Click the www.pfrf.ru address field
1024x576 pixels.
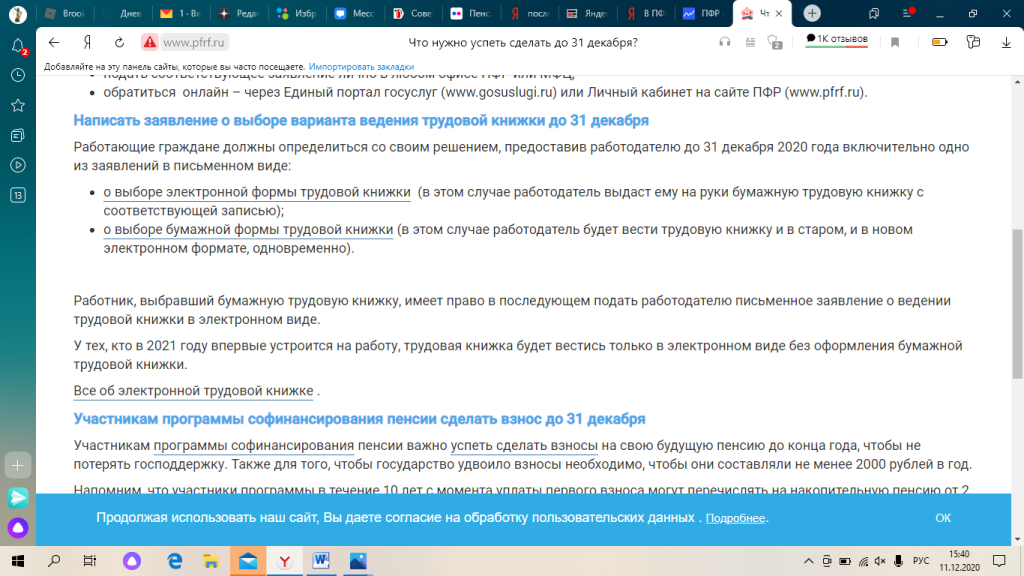point(195,42)
